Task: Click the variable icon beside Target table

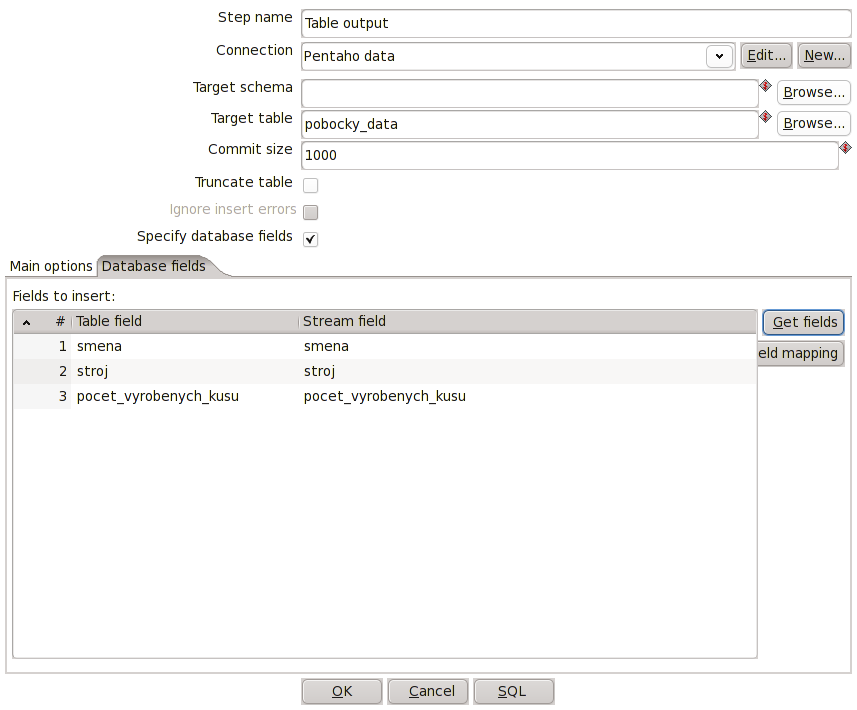Action: click(766, 117)
